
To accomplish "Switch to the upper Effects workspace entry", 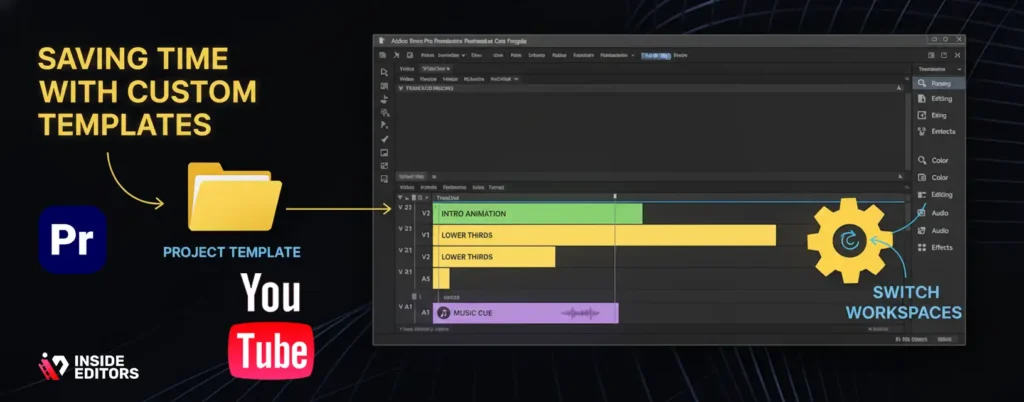I will 936,131.
